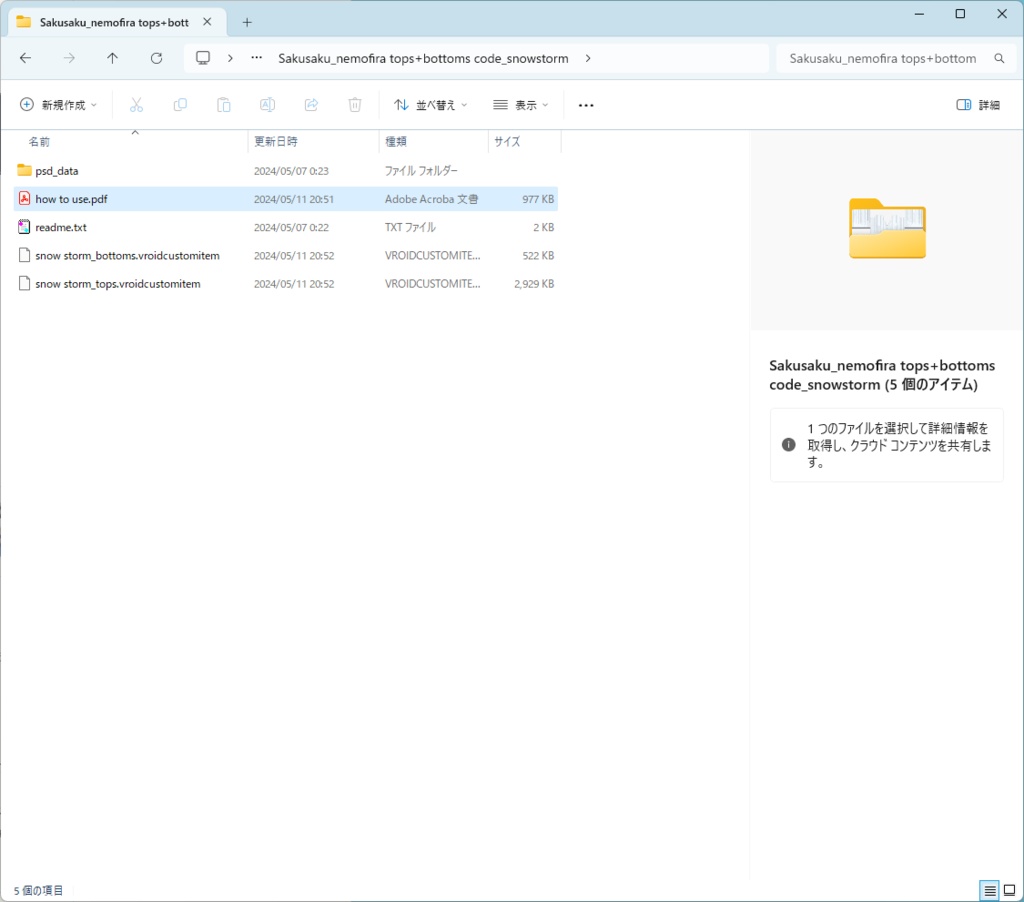Click the PDF icon of how to use.pdf
The width and height of the screenshot is (1024, 902).
(x=24, y=199)
